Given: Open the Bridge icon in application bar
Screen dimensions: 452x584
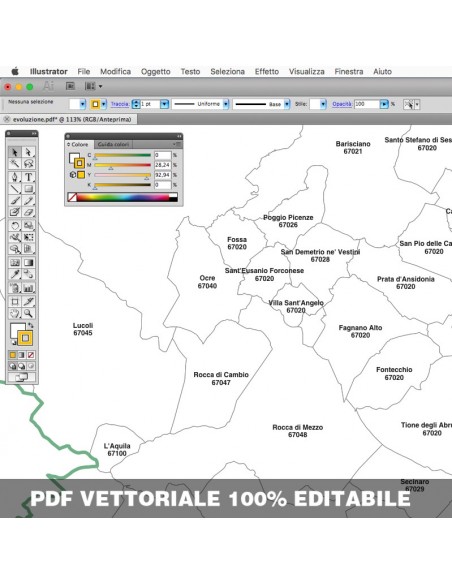Looking at the screenshot, I should pos(70,86).
